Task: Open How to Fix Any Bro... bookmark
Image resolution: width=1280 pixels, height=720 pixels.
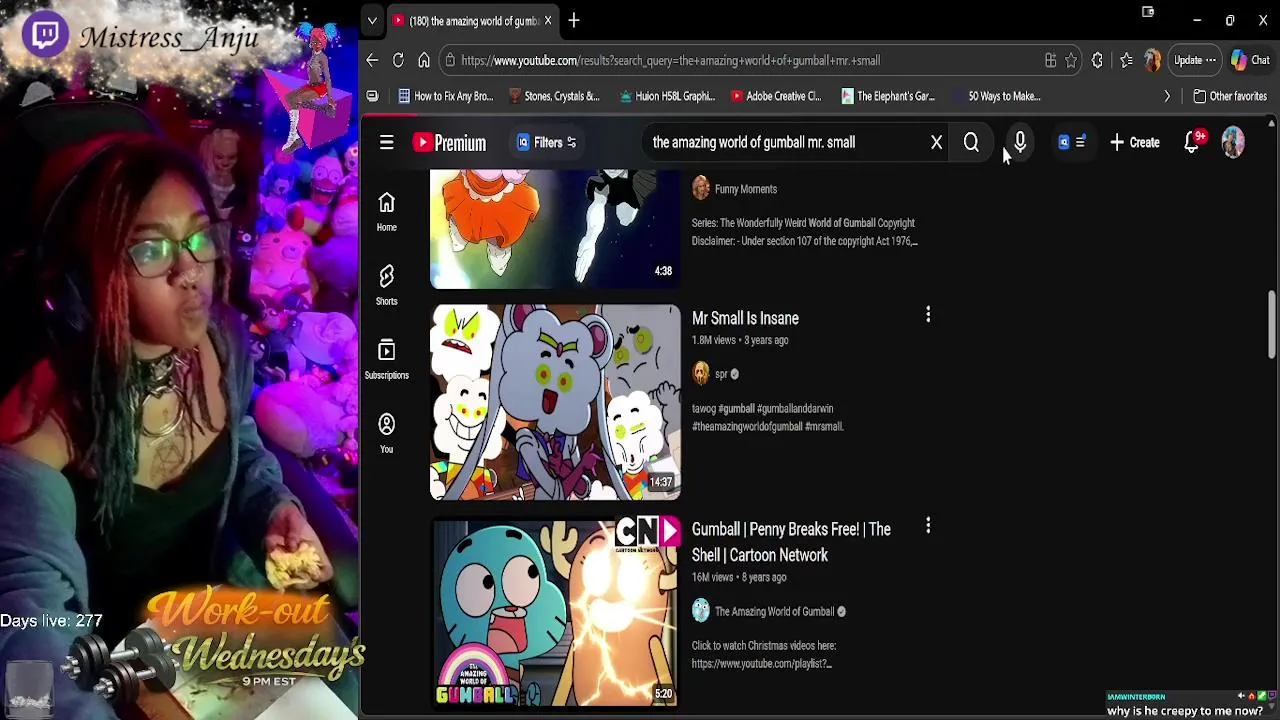Action: pos(445,96)
